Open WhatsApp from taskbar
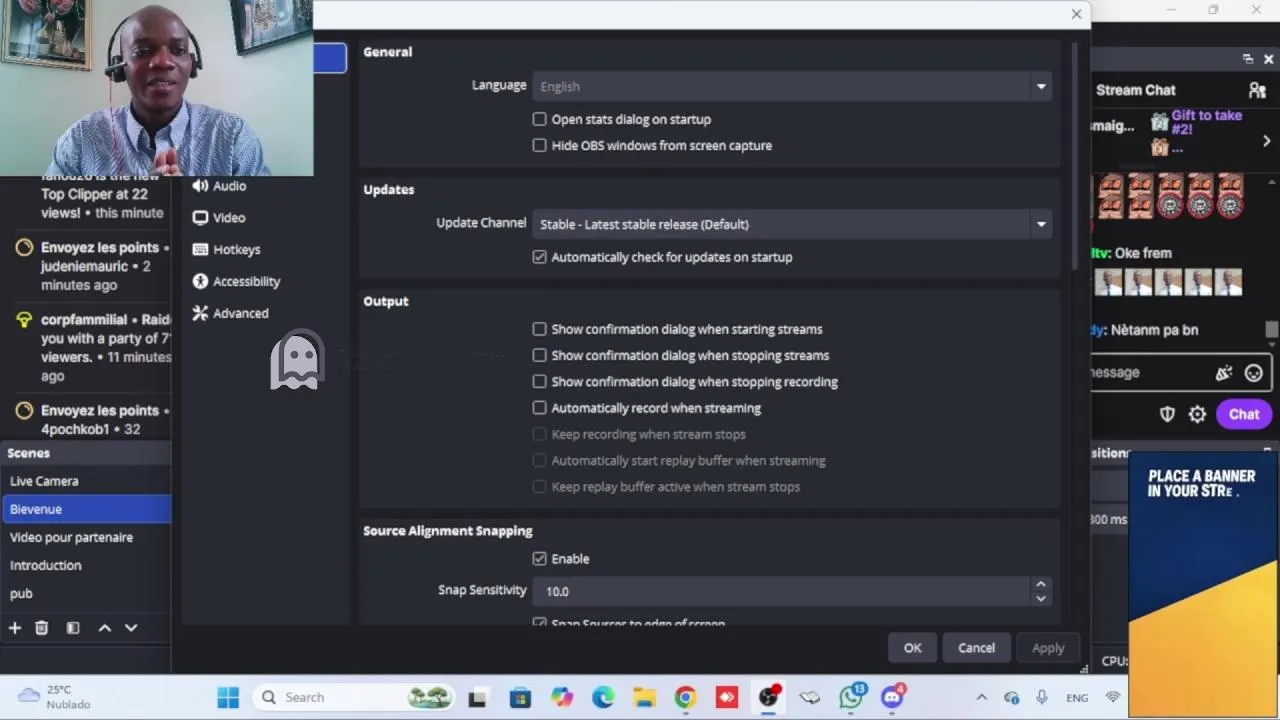The height and width of the screenshot is (720, 1280). (x=851, y=697)
